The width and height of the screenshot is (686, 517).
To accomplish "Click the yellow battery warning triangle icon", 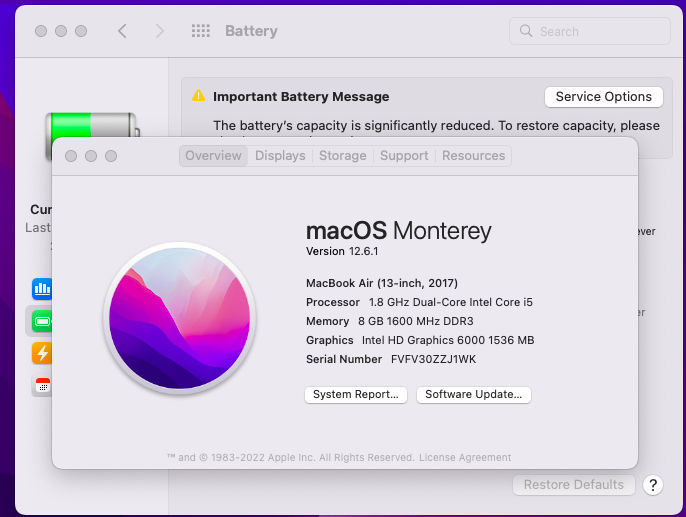I will tap(199, 95).
